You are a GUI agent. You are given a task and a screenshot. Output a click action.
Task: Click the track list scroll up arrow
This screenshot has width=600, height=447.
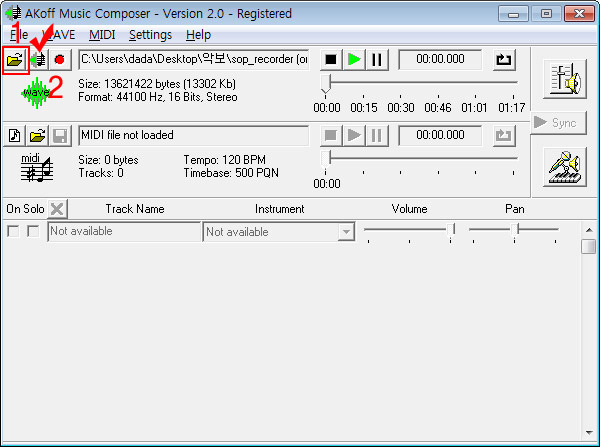589,230
